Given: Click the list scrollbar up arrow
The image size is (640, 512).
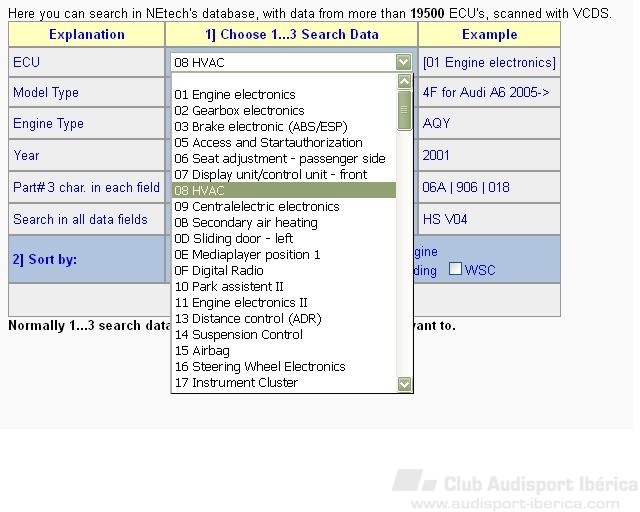Looking at the screenshot, I should (404, 81).
